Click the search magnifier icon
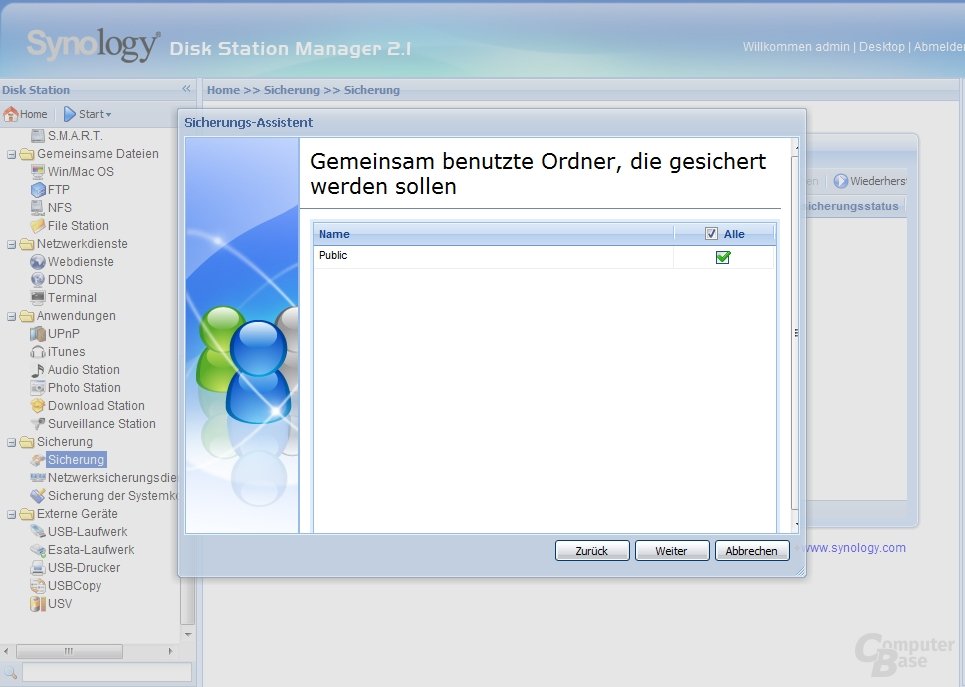This screenshot has height=687, width=965. [x=10, y=672]
